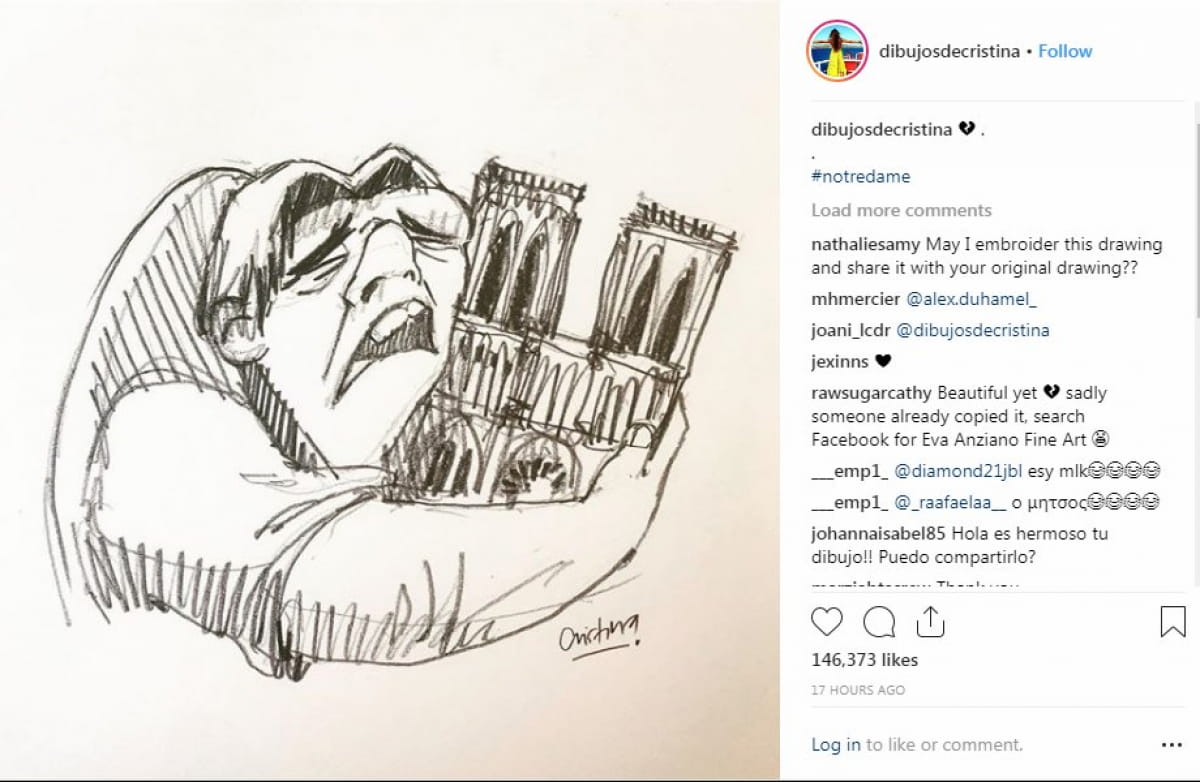Click the Notre Dame sketch image

pos(389,391)
